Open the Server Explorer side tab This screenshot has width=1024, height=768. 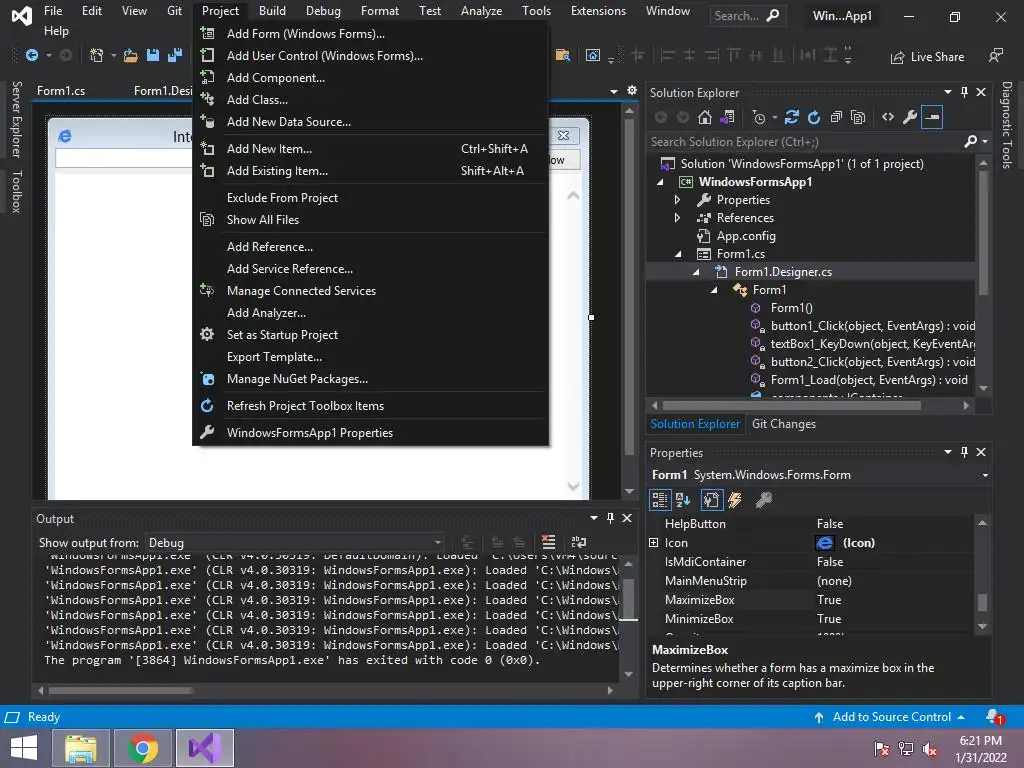pos(17,119)
